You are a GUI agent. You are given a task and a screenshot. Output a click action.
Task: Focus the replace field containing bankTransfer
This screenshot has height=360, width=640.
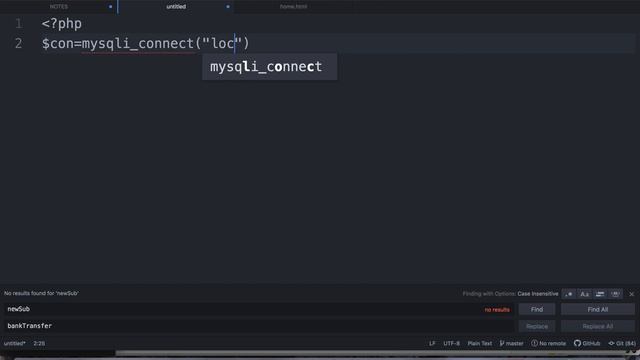point(259,326)
